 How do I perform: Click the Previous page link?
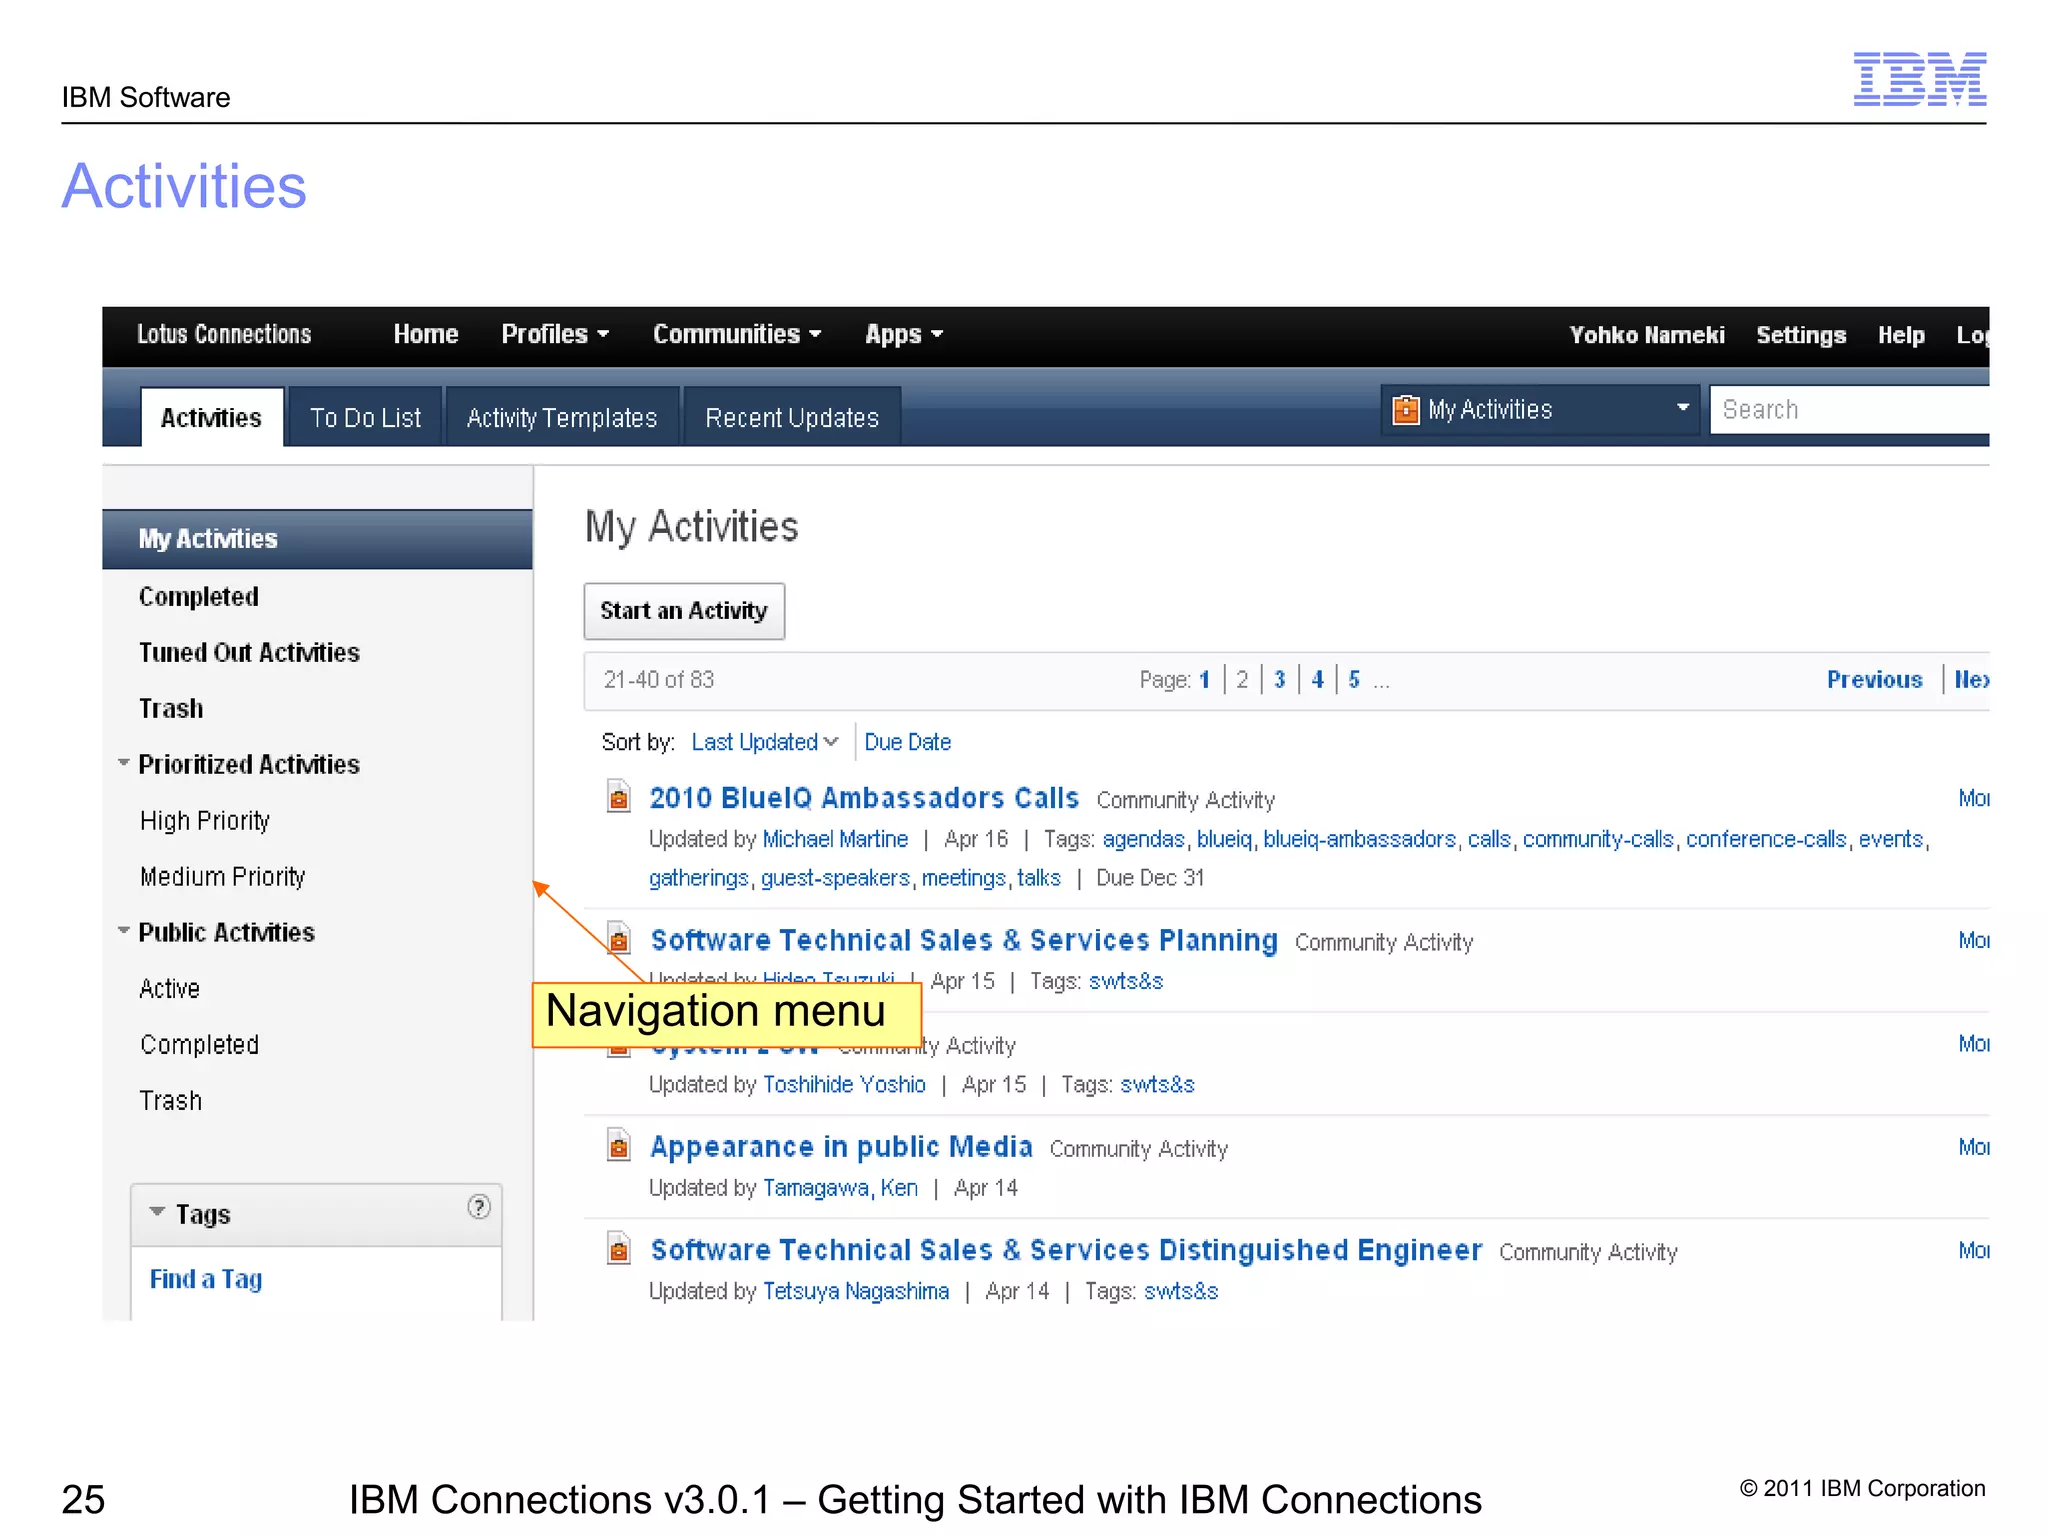click(1875, 680)
